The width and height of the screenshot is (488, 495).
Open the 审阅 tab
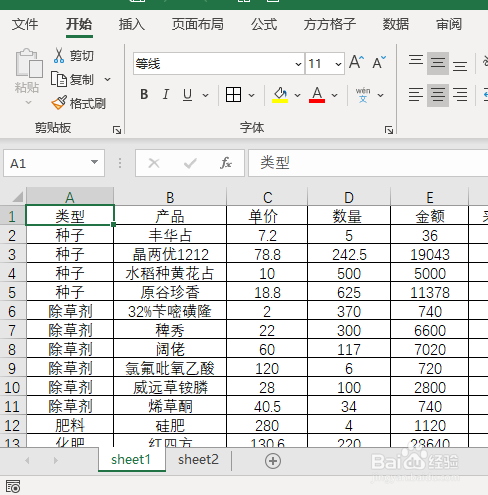(x=449, y=24)
